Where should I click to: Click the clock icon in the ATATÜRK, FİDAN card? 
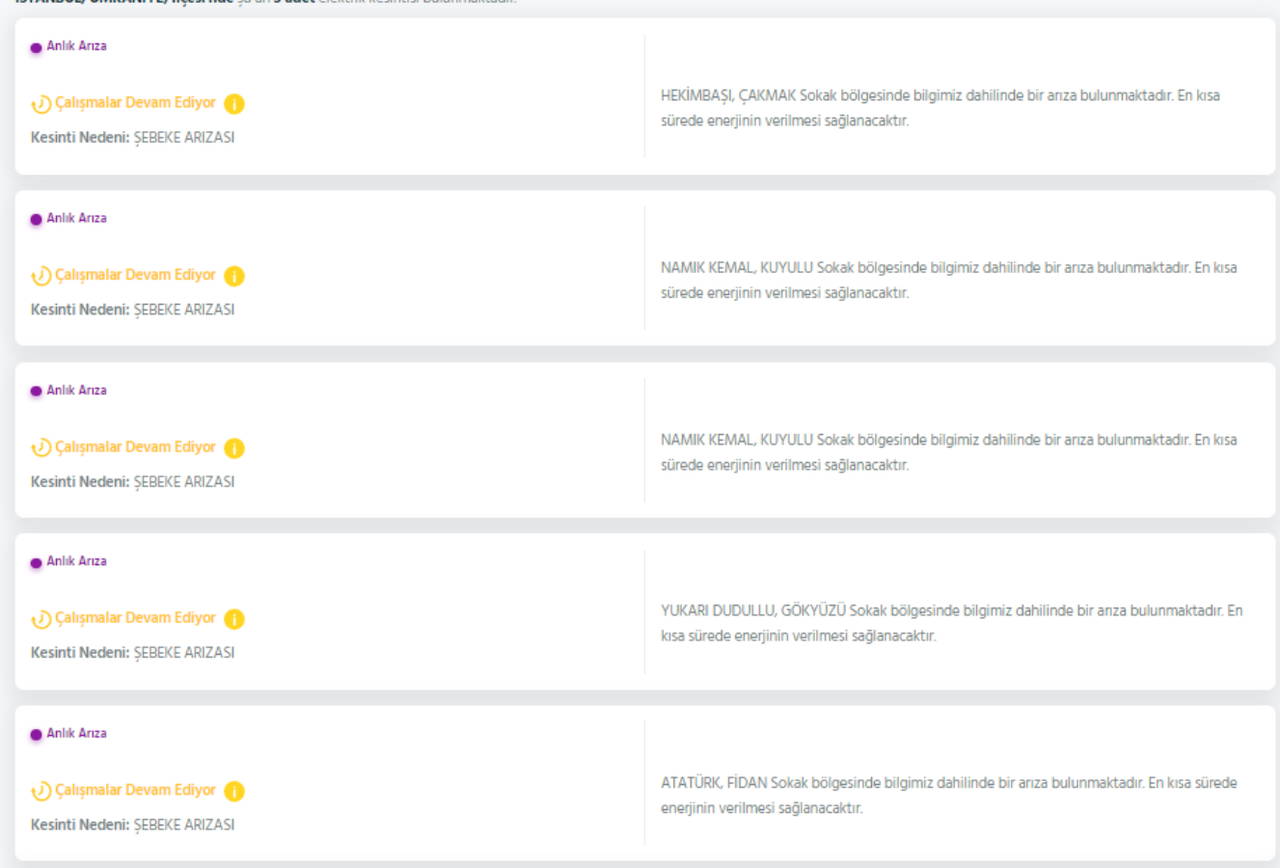pyautogui.click(x=41, y=791)
